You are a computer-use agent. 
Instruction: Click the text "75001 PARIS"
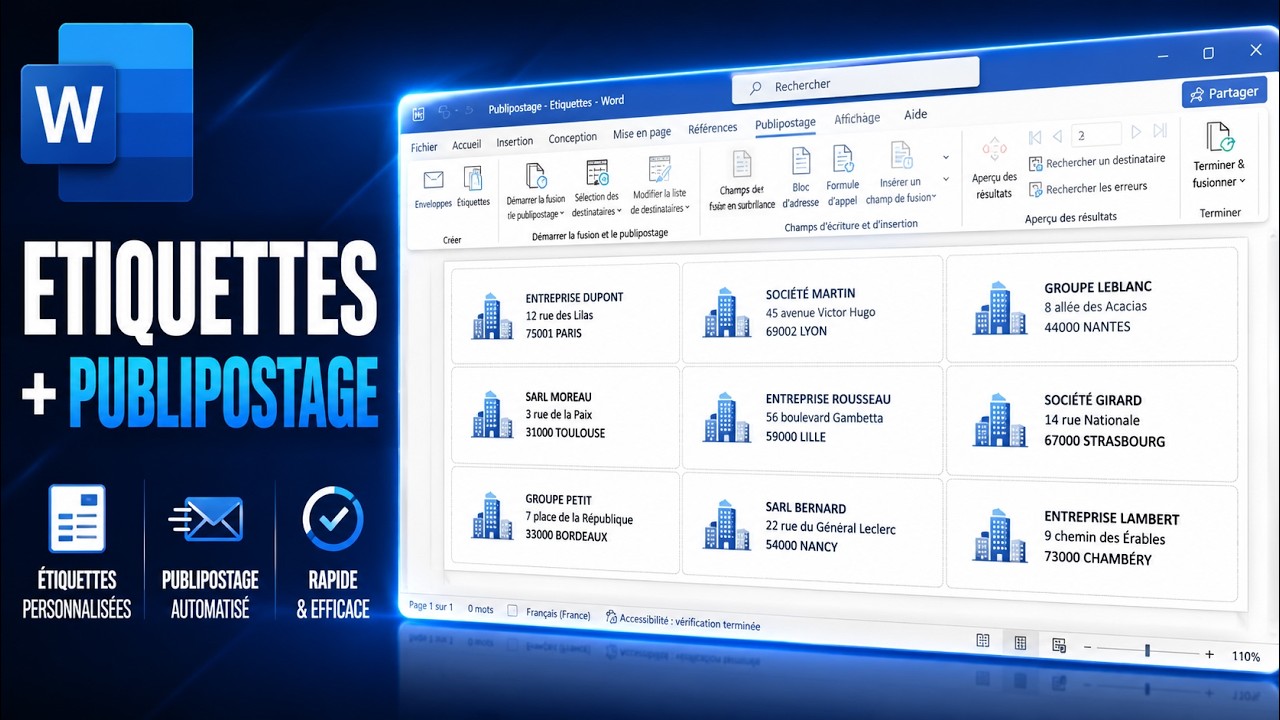[x=554, y=333]
